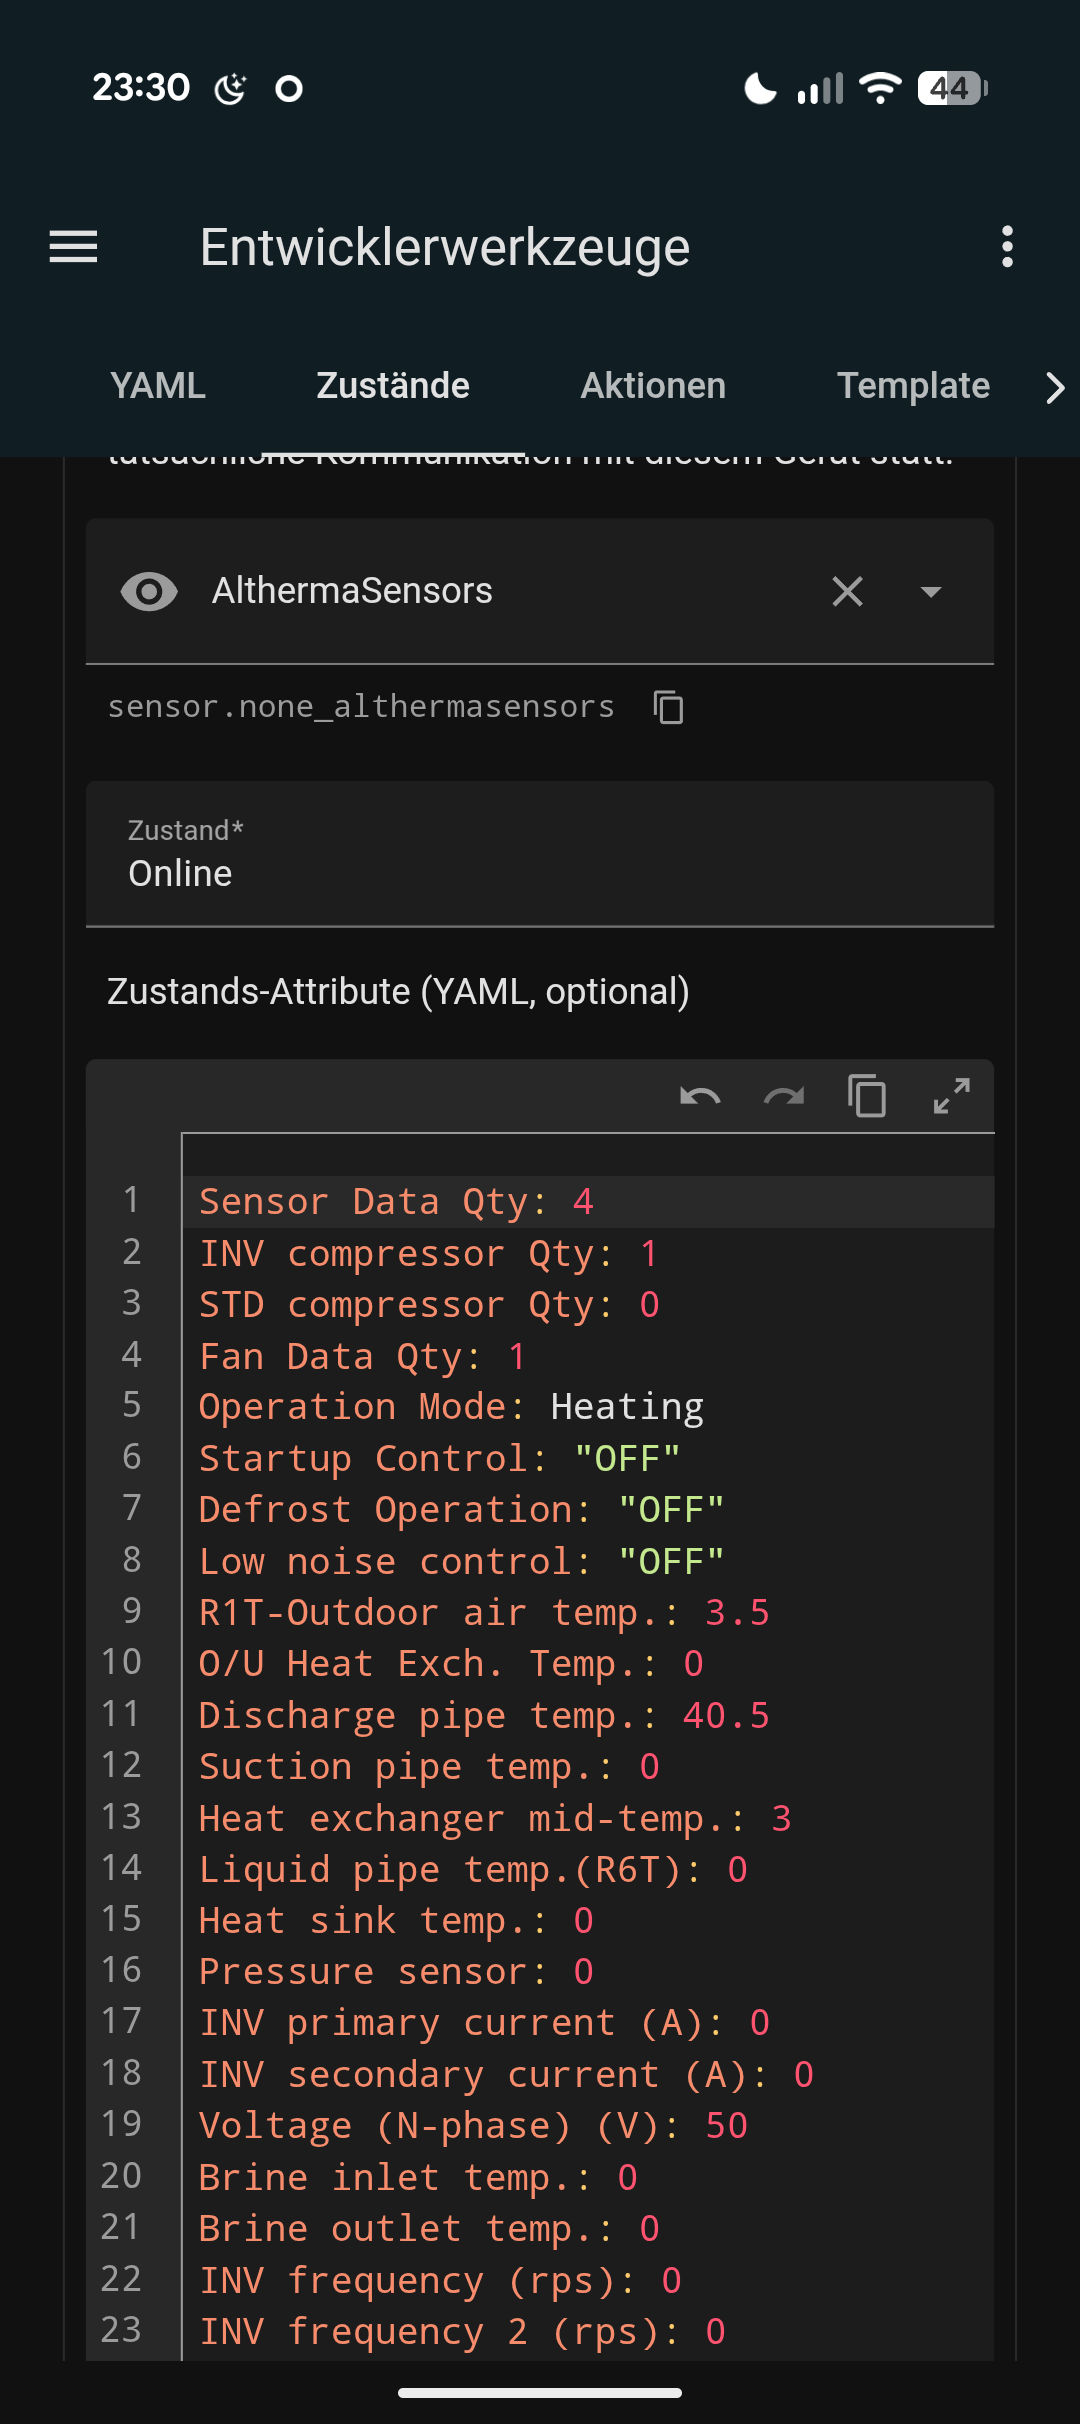Copy entity ID sensor.none_althermasensors

point(668,707)
